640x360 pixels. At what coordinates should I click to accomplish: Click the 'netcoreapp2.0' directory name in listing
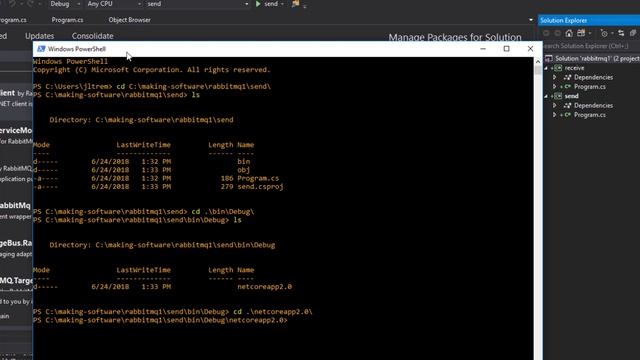click(x=264, y=287)
